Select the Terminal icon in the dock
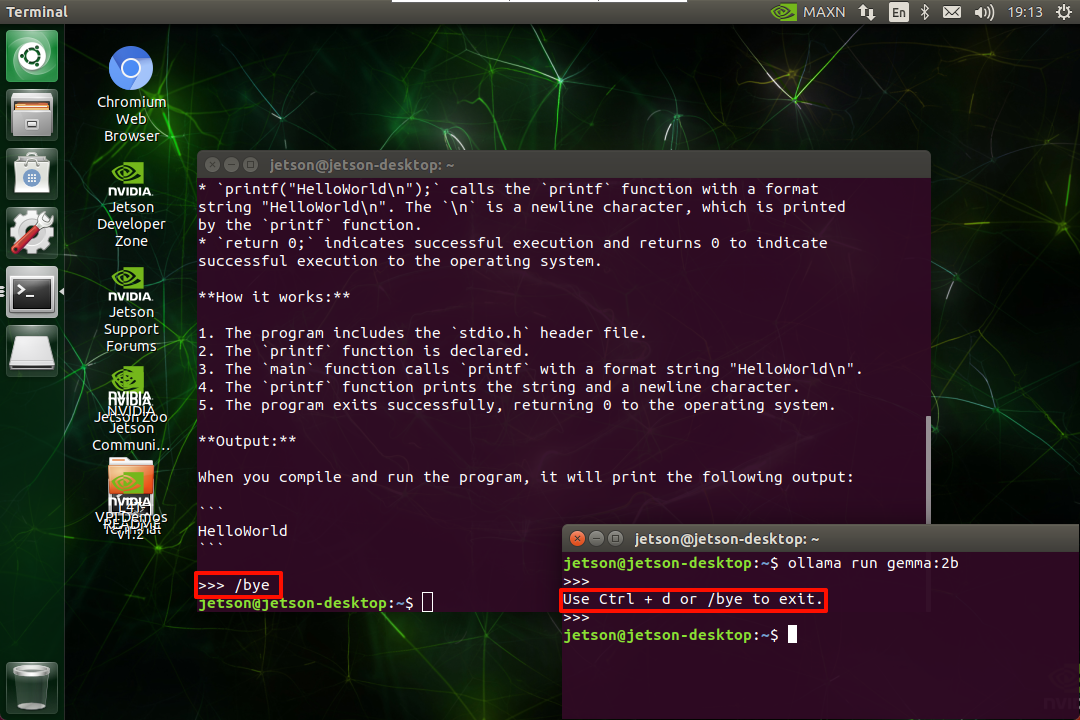Screen dimensions: 1080x720 (32, 292)
